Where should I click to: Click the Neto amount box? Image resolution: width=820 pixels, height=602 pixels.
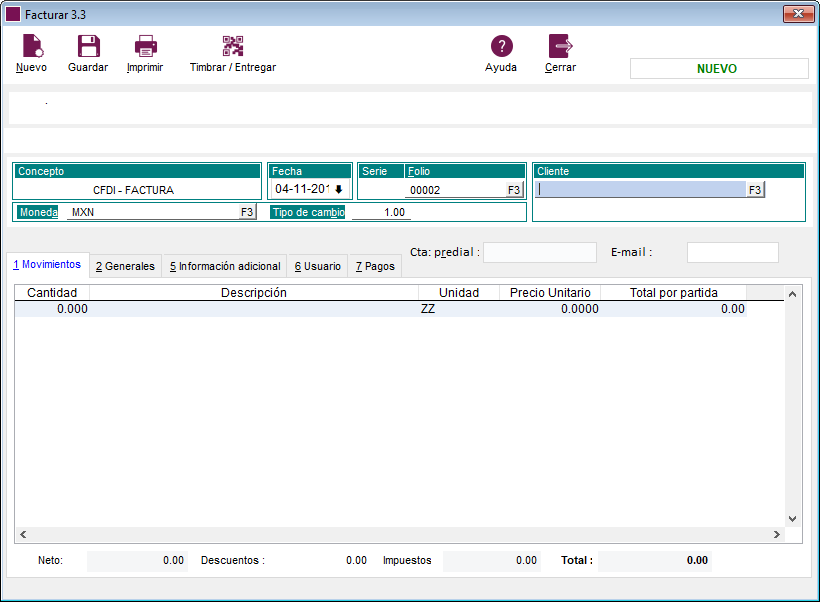coord(137,561)
